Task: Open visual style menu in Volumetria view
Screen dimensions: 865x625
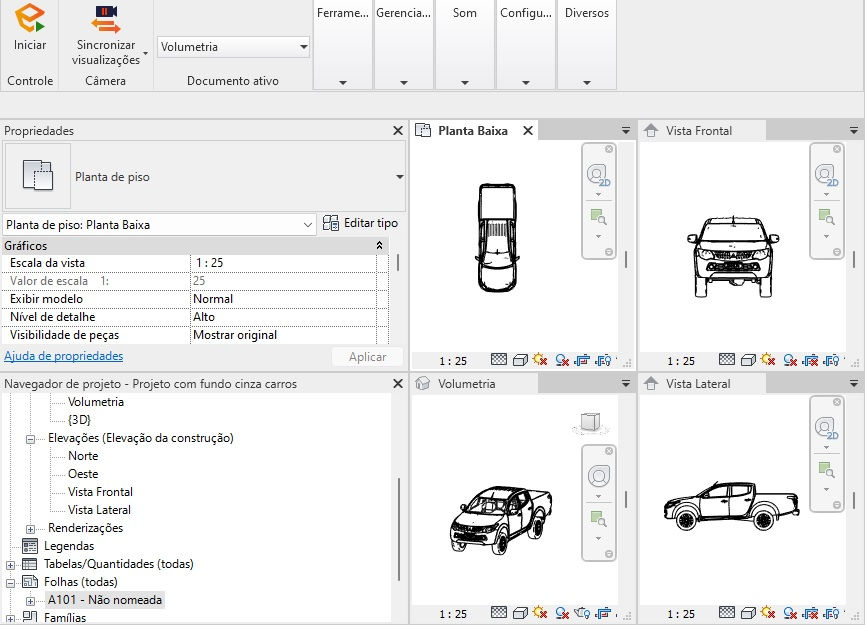Action: tap(520, 613)
